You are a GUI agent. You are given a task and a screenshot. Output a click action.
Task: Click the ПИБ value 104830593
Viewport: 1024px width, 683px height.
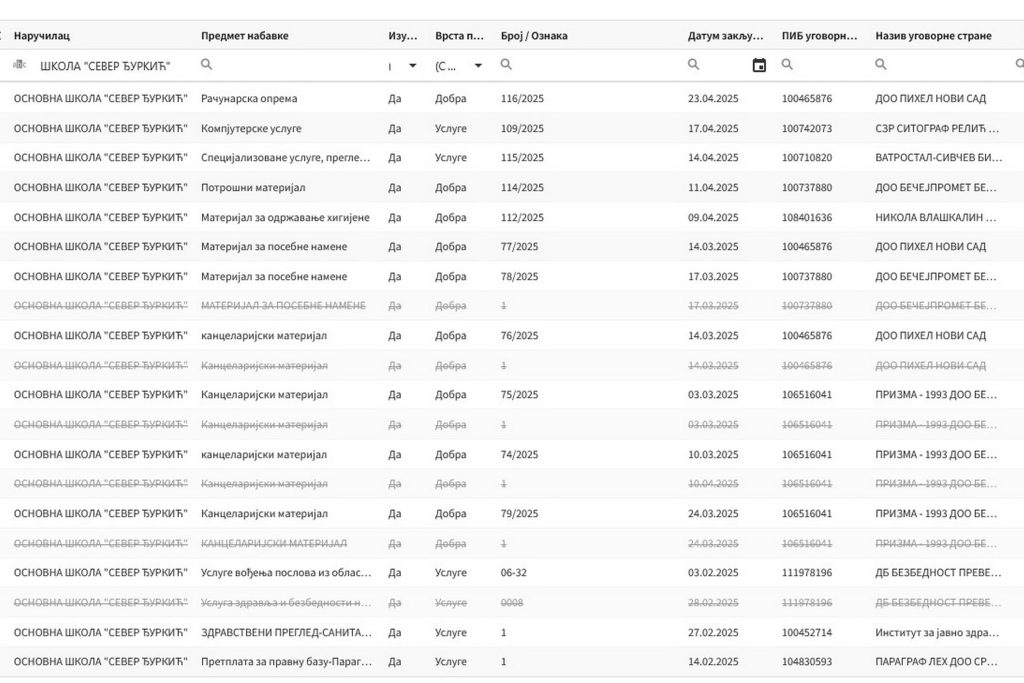[x=807, y=662]
